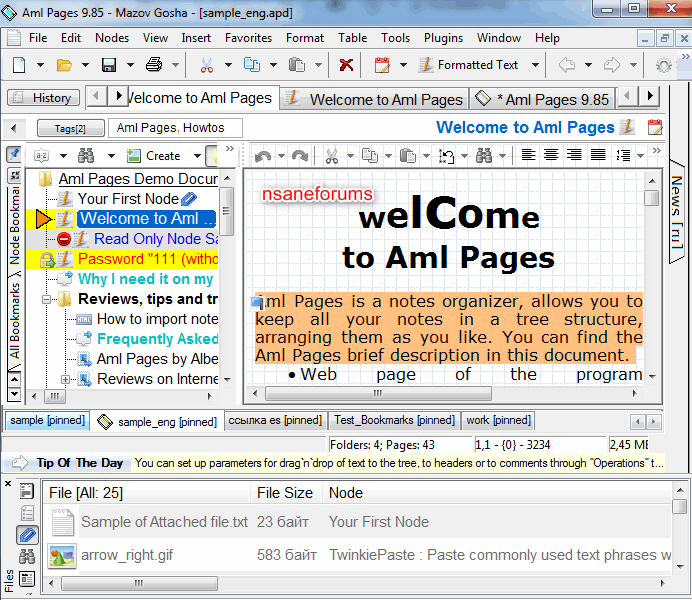Sort tree nodes with the a-z icon
The width and height of the screenshot is (692, 600).
[x=41, y=156]
